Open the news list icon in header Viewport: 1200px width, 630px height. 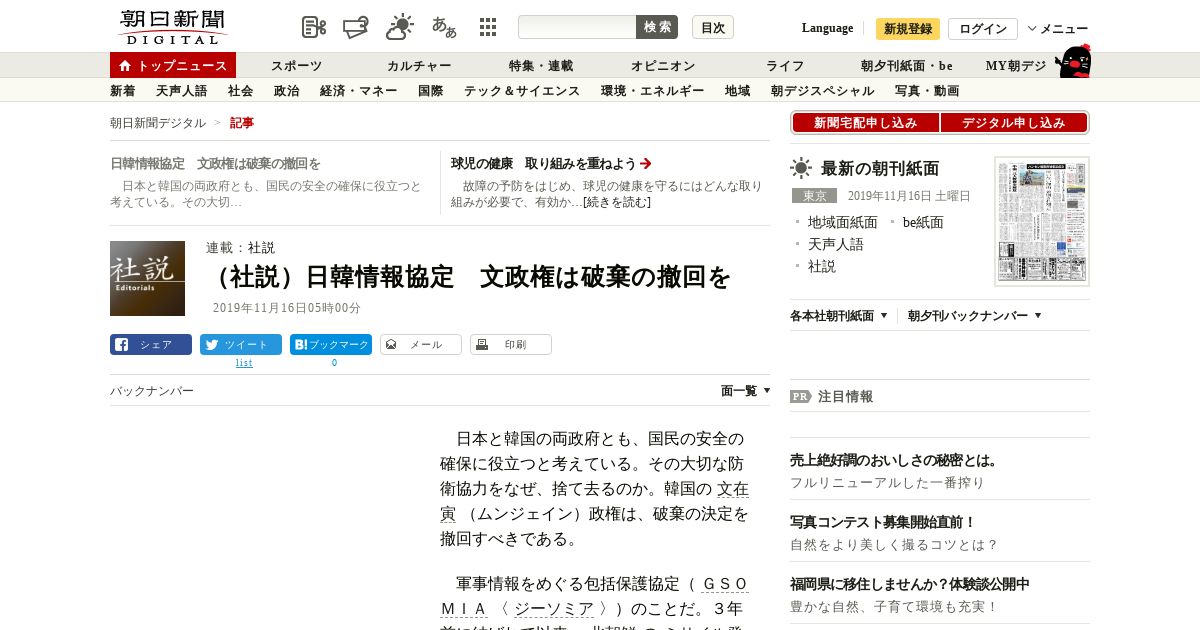pos(314,27)
